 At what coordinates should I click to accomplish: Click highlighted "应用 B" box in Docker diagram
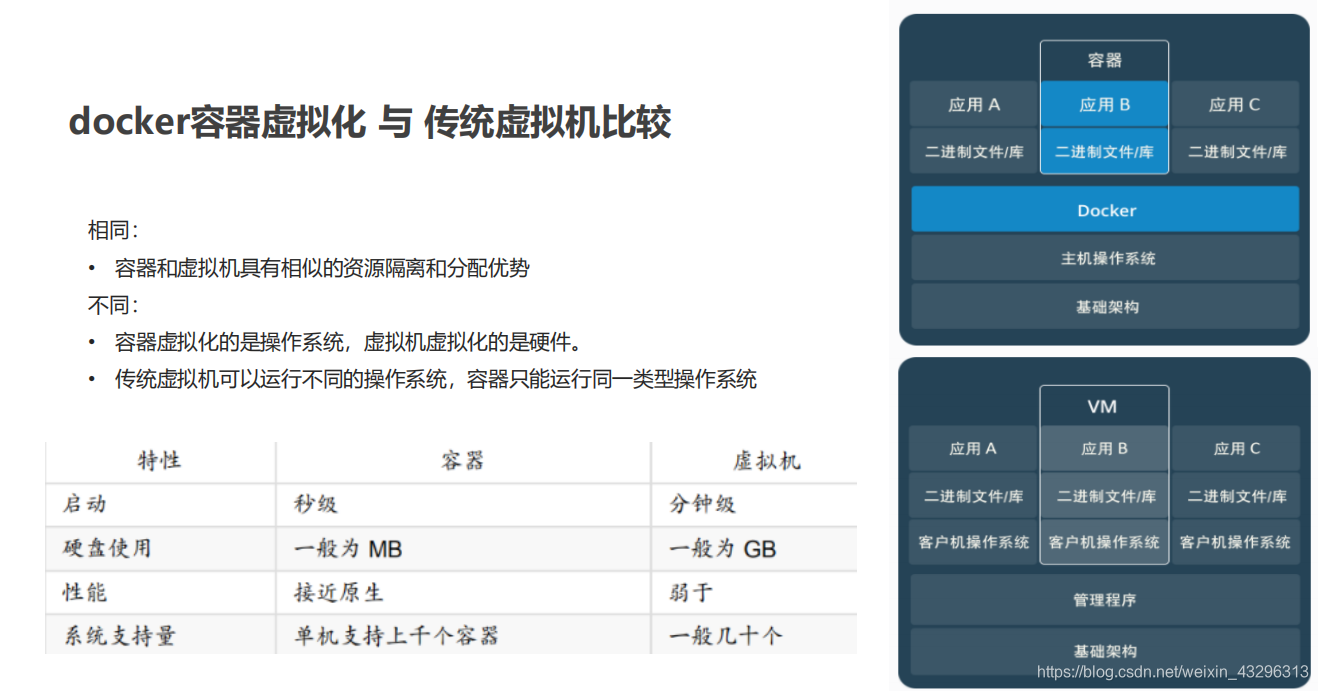click(1104, 104)
